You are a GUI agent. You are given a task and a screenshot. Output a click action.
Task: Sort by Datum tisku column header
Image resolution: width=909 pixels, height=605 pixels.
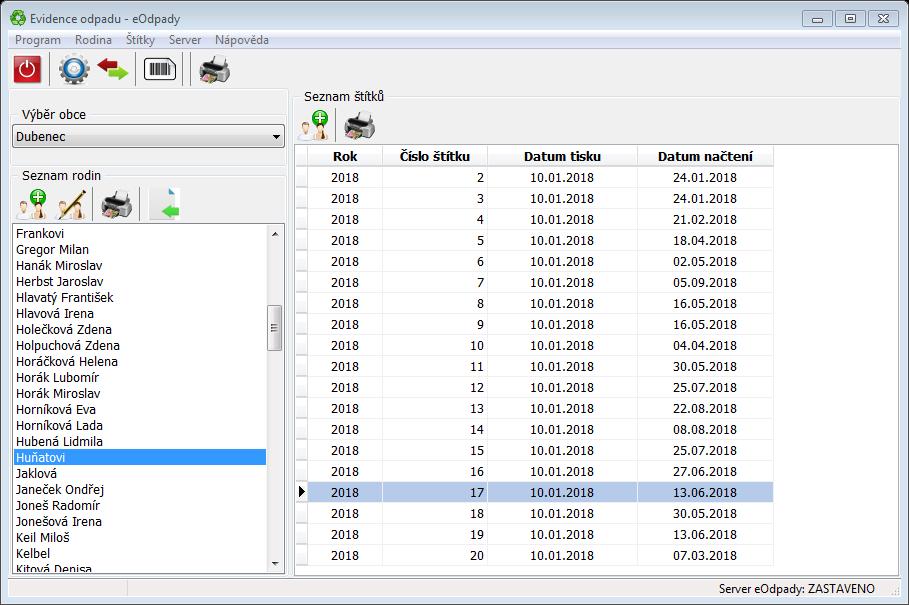click(x=562, y=156)
